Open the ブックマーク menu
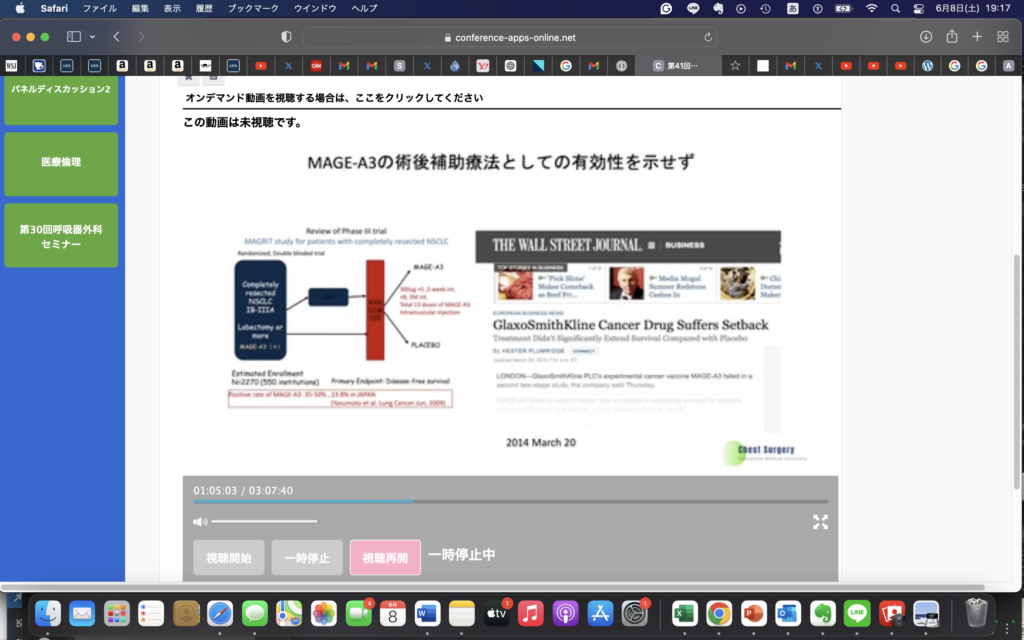This screenshot has height=640, width=1024. tap(252, 8)
